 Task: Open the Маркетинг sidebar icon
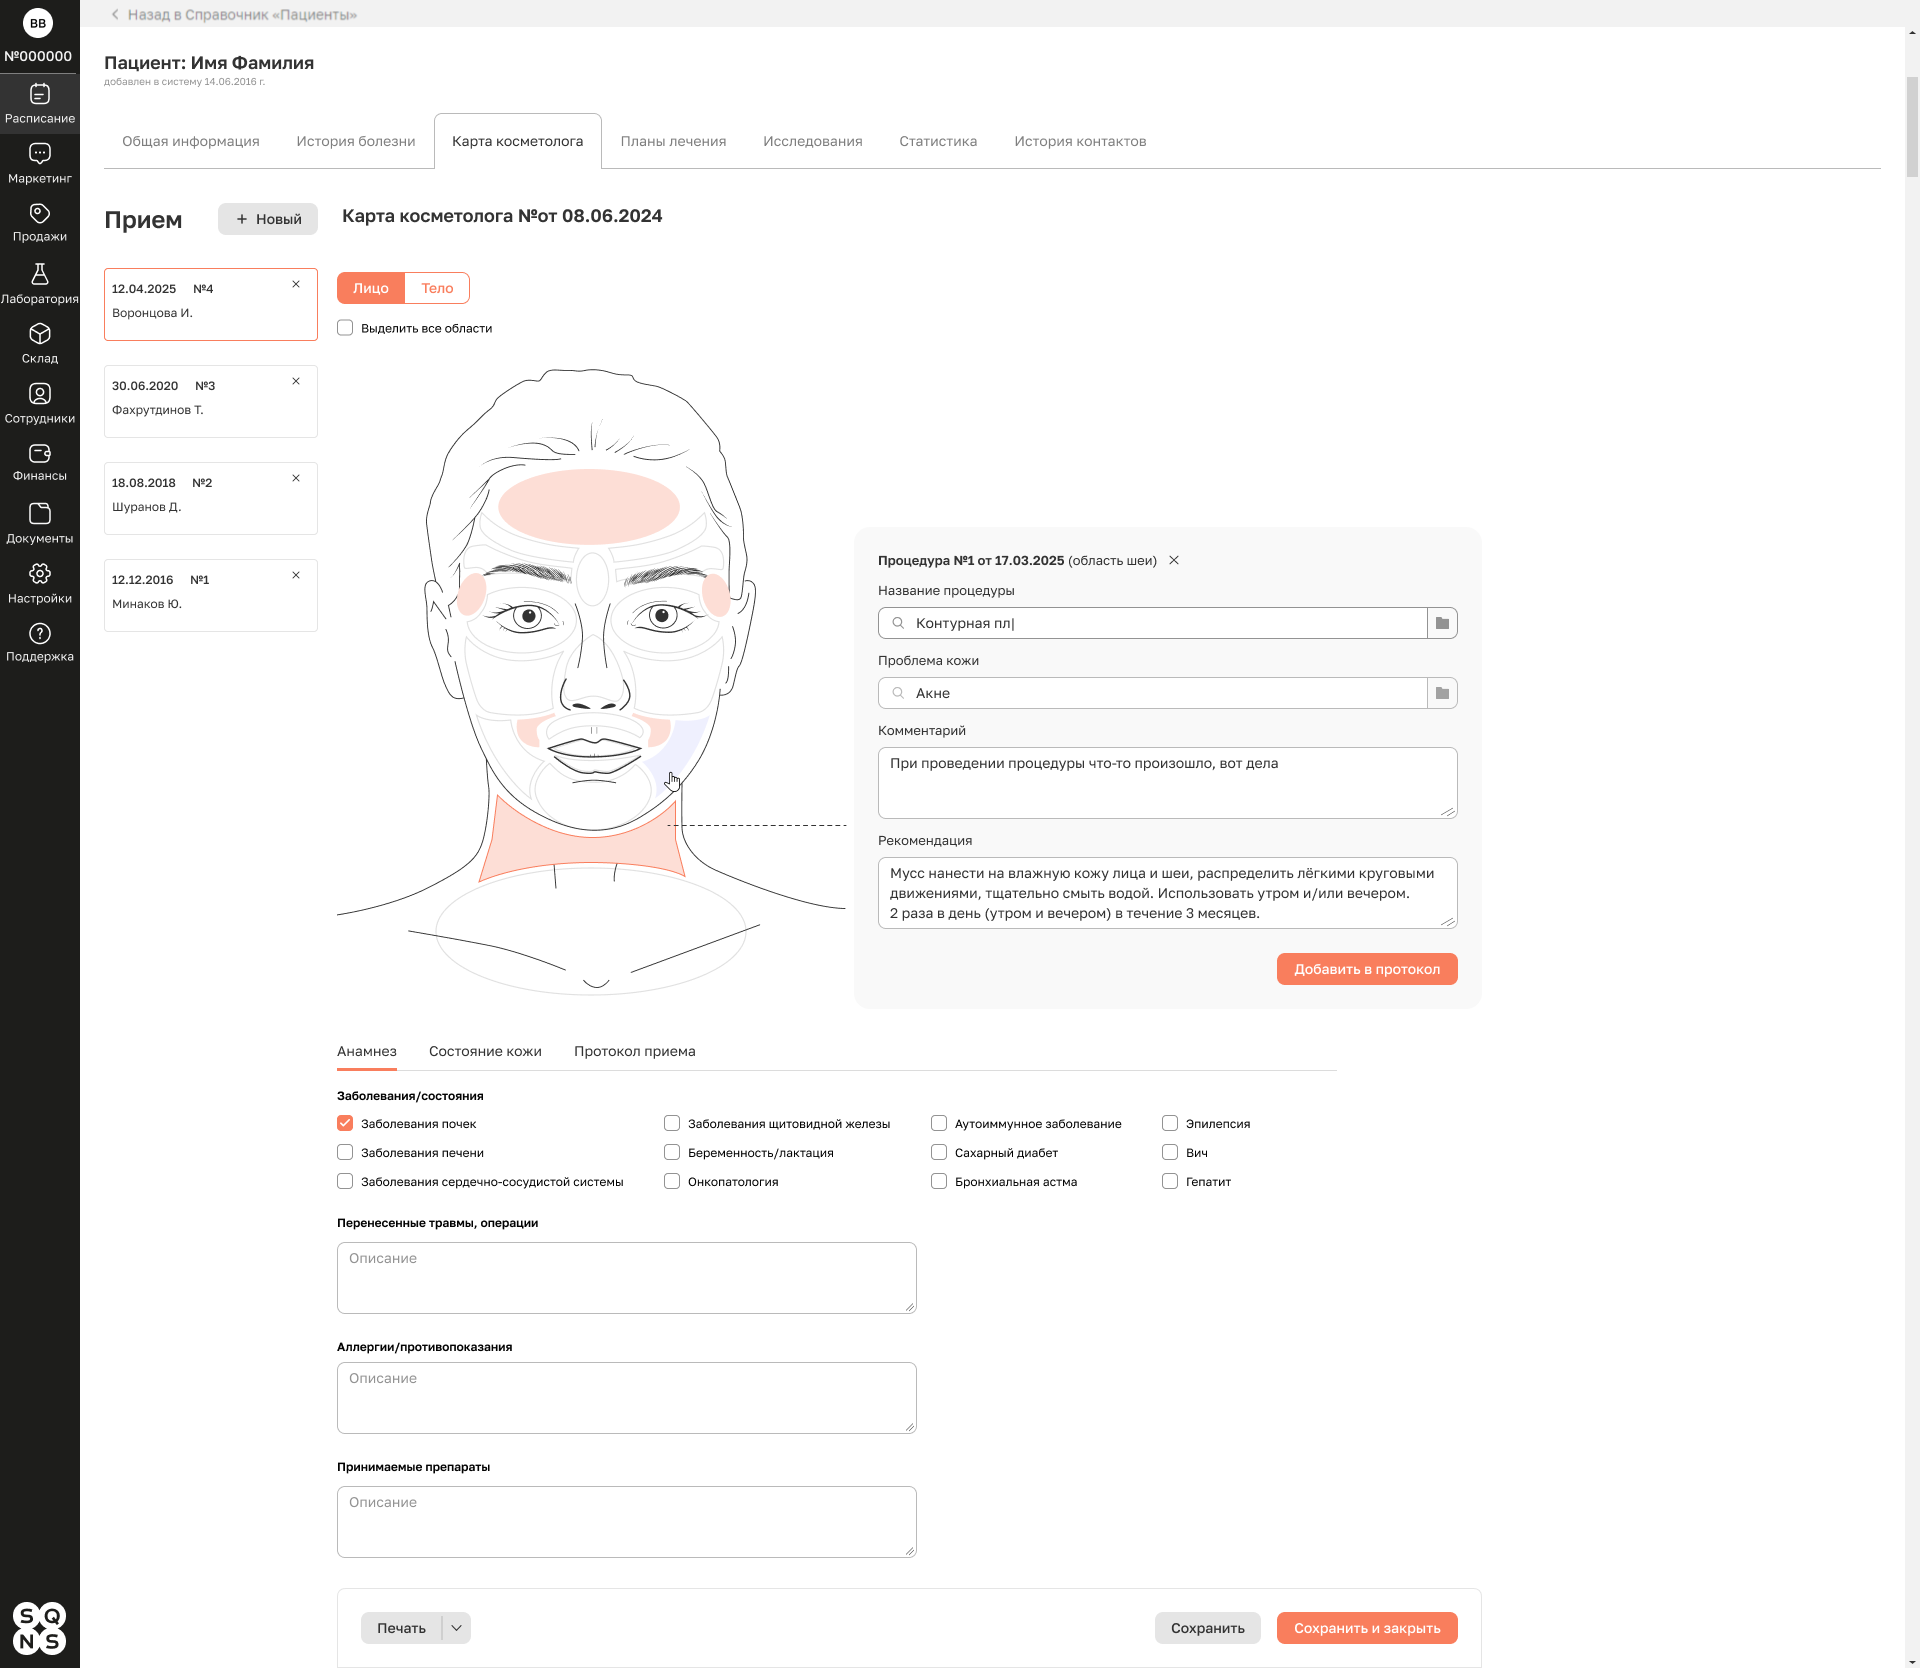click(39, 154)
